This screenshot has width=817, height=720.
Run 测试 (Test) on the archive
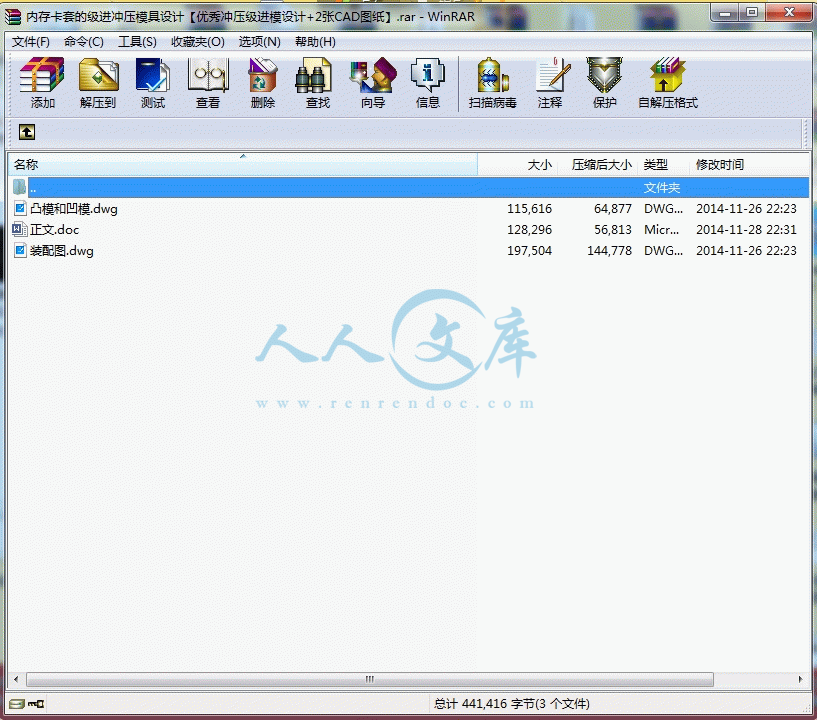pyautogui.click(x=153, y=83)
